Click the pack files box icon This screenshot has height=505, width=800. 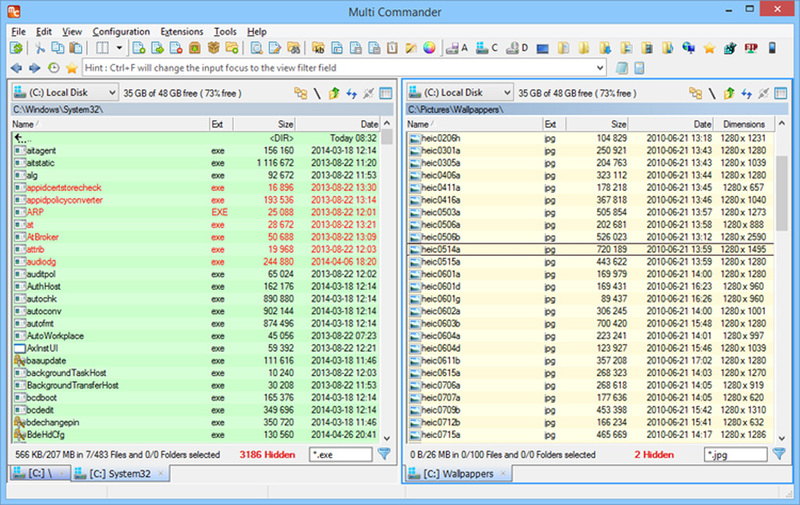coord(194,48)
